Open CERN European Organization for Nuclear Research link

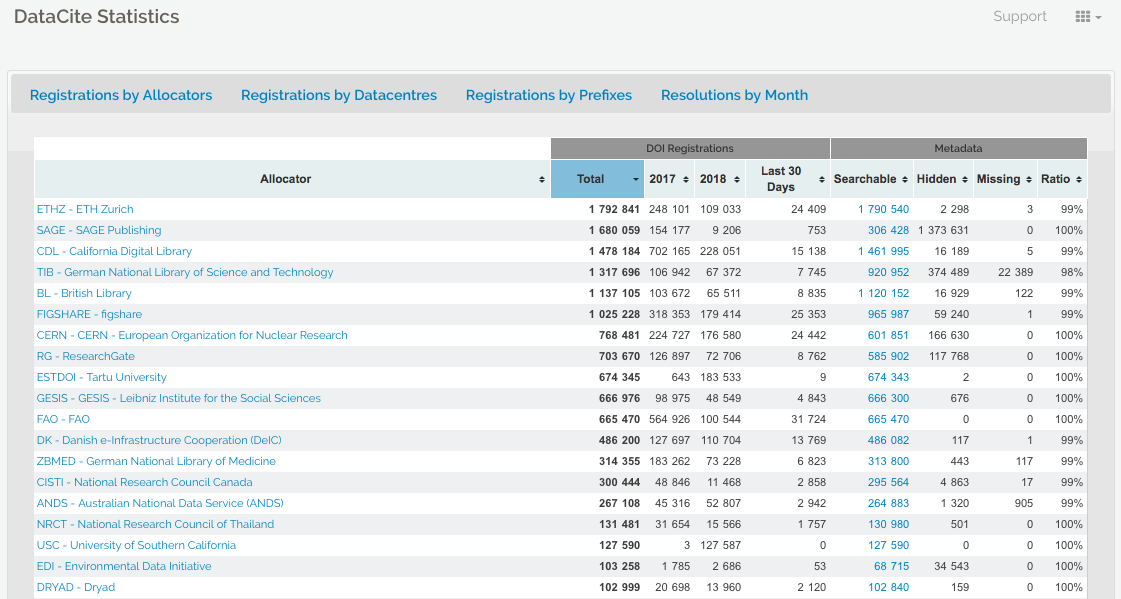pos(192,335)
